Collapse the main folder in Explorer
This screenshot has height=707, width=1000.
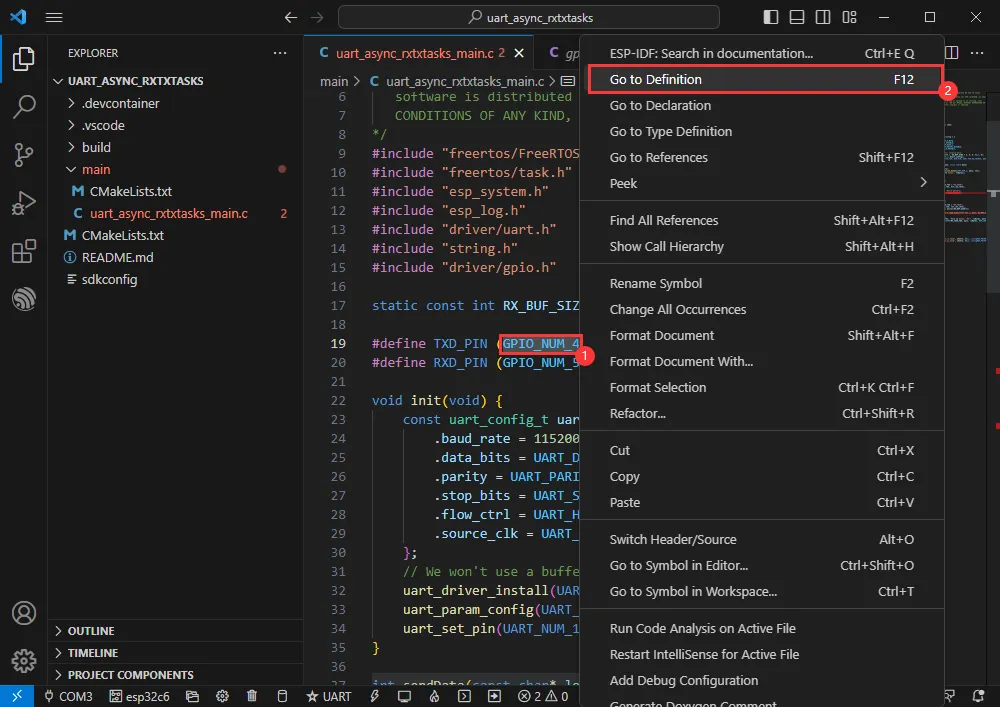point(98,169)
